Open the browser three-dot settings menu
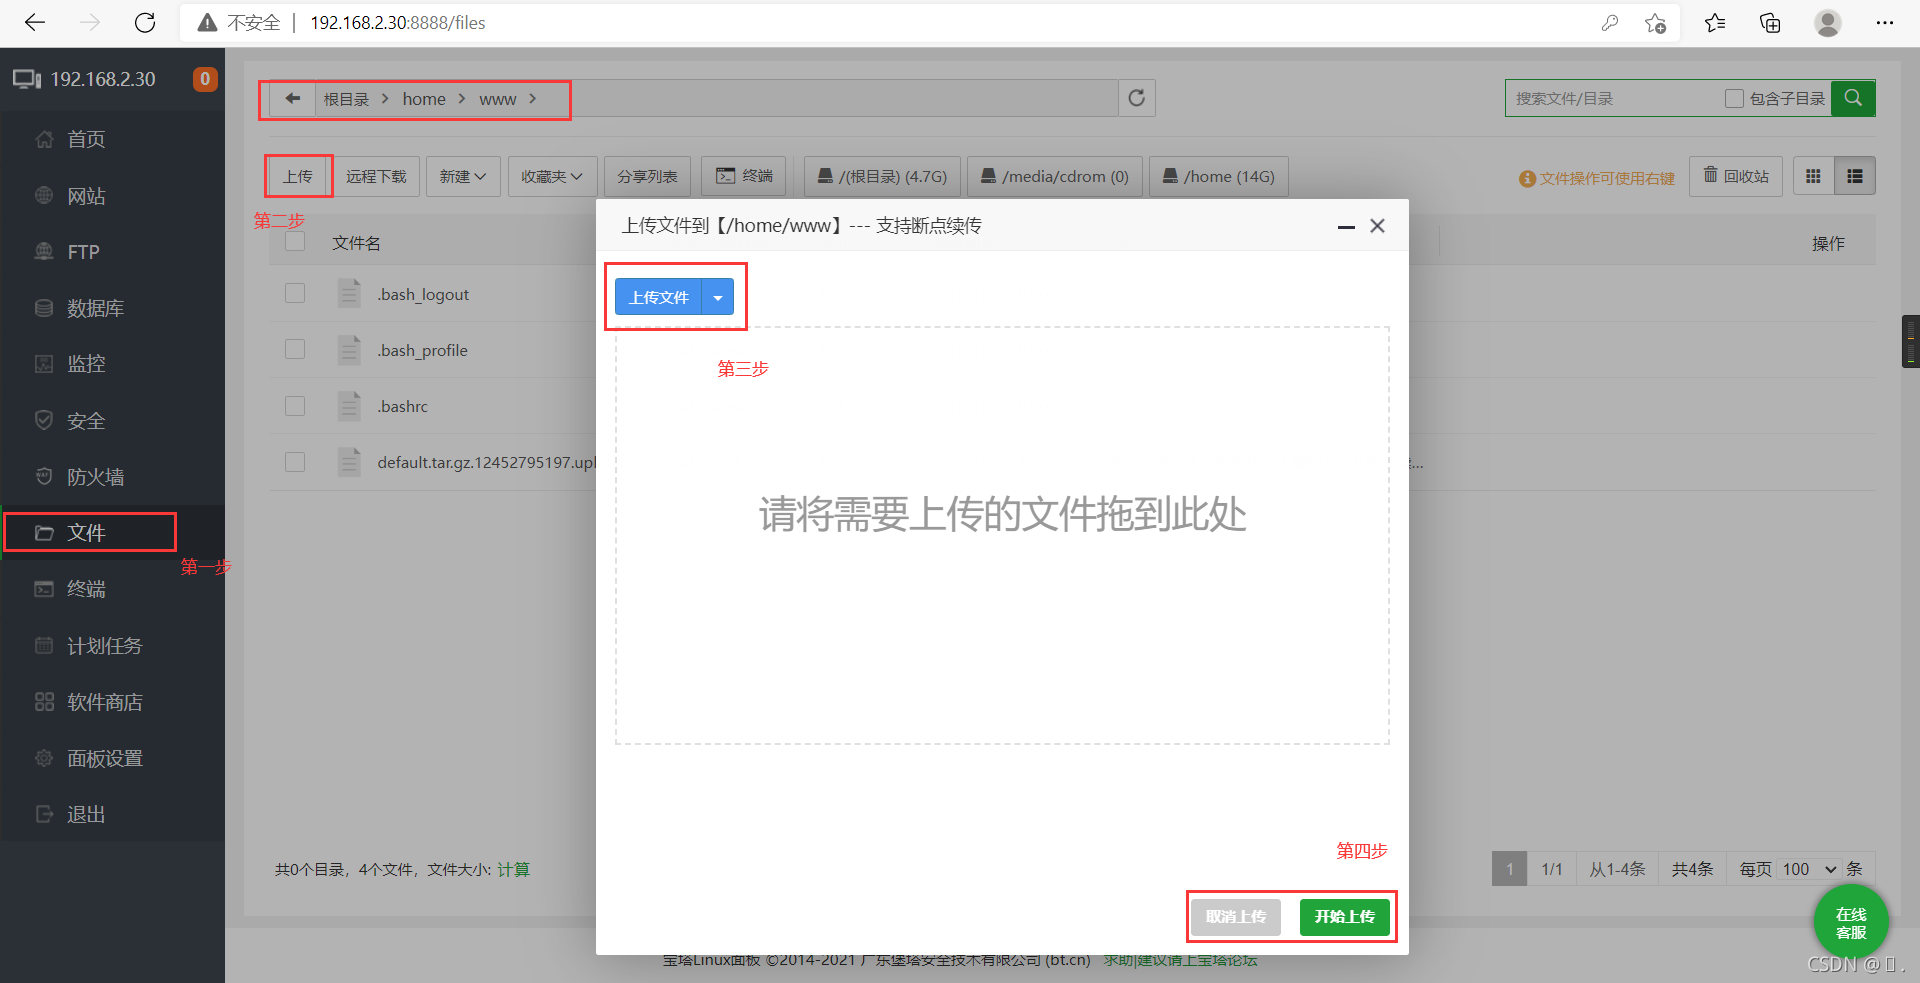The image size is (1920, 983). 1885,22
